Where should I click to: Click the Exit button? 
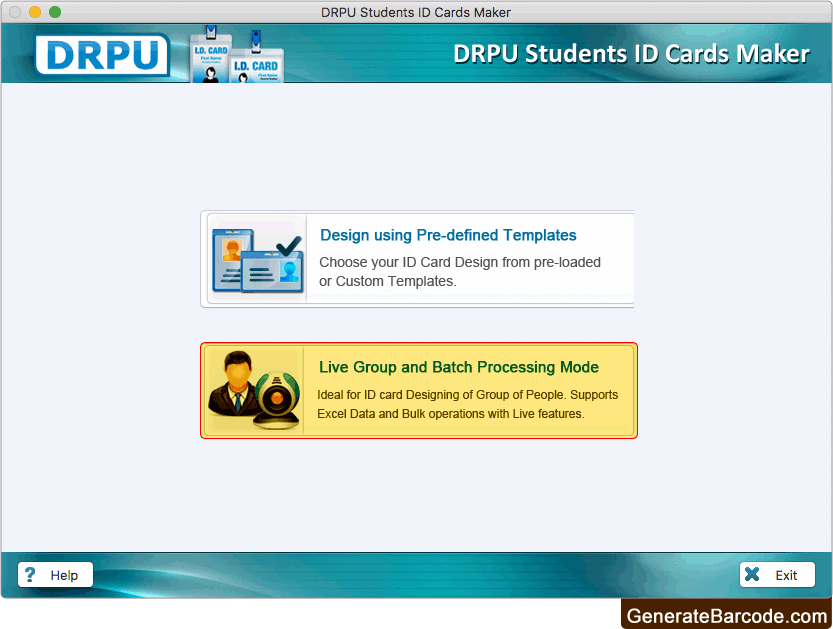pos(777,575)
